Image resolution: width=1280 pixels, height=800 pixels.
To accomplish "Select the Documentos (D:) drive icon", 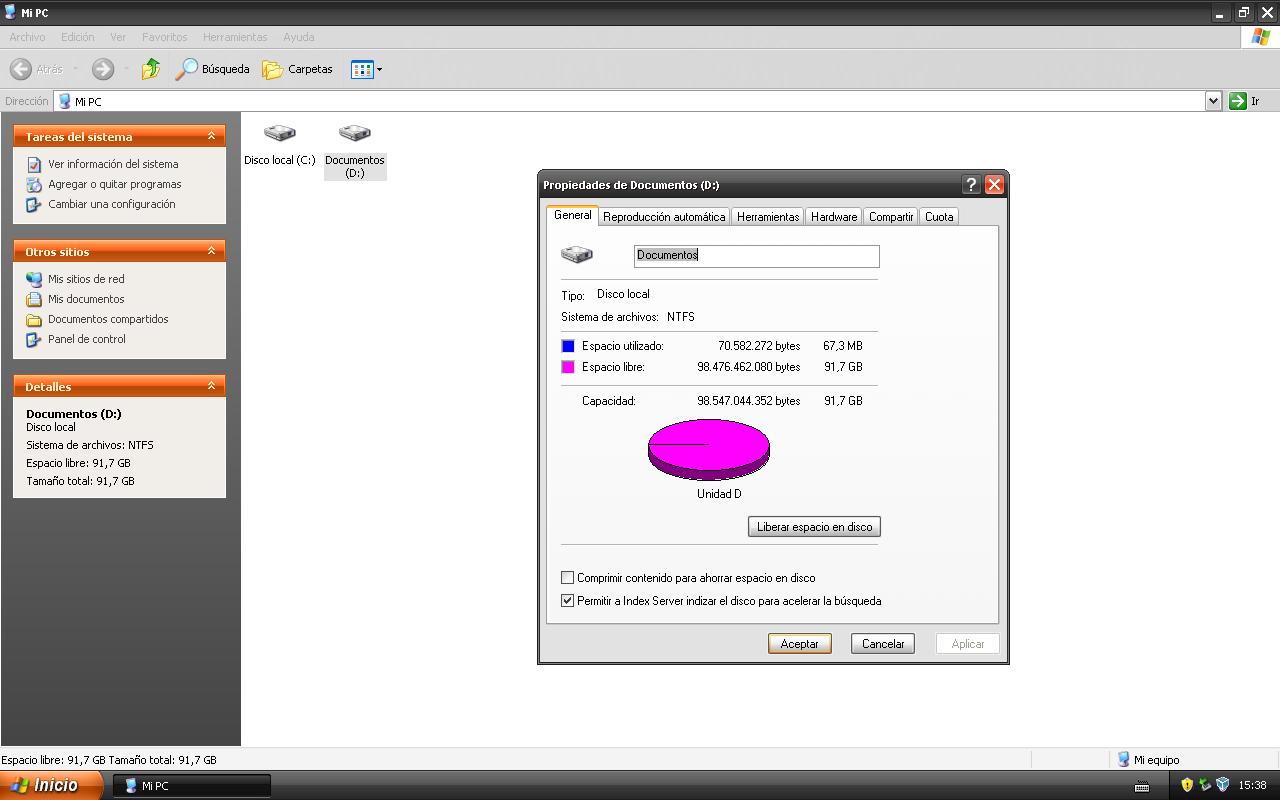I will tap(354, 134).
